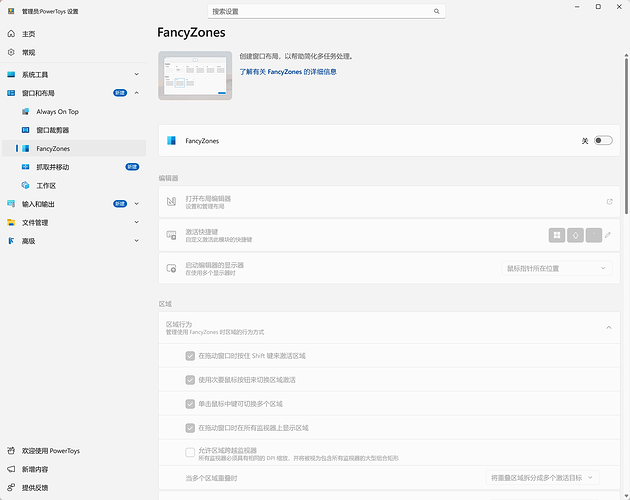Image resolution: width=630 pixels, height=500 pixels.
Task: Enable 允许区域跨越监视器 checkbox
Action: click(x=190, y=453)
